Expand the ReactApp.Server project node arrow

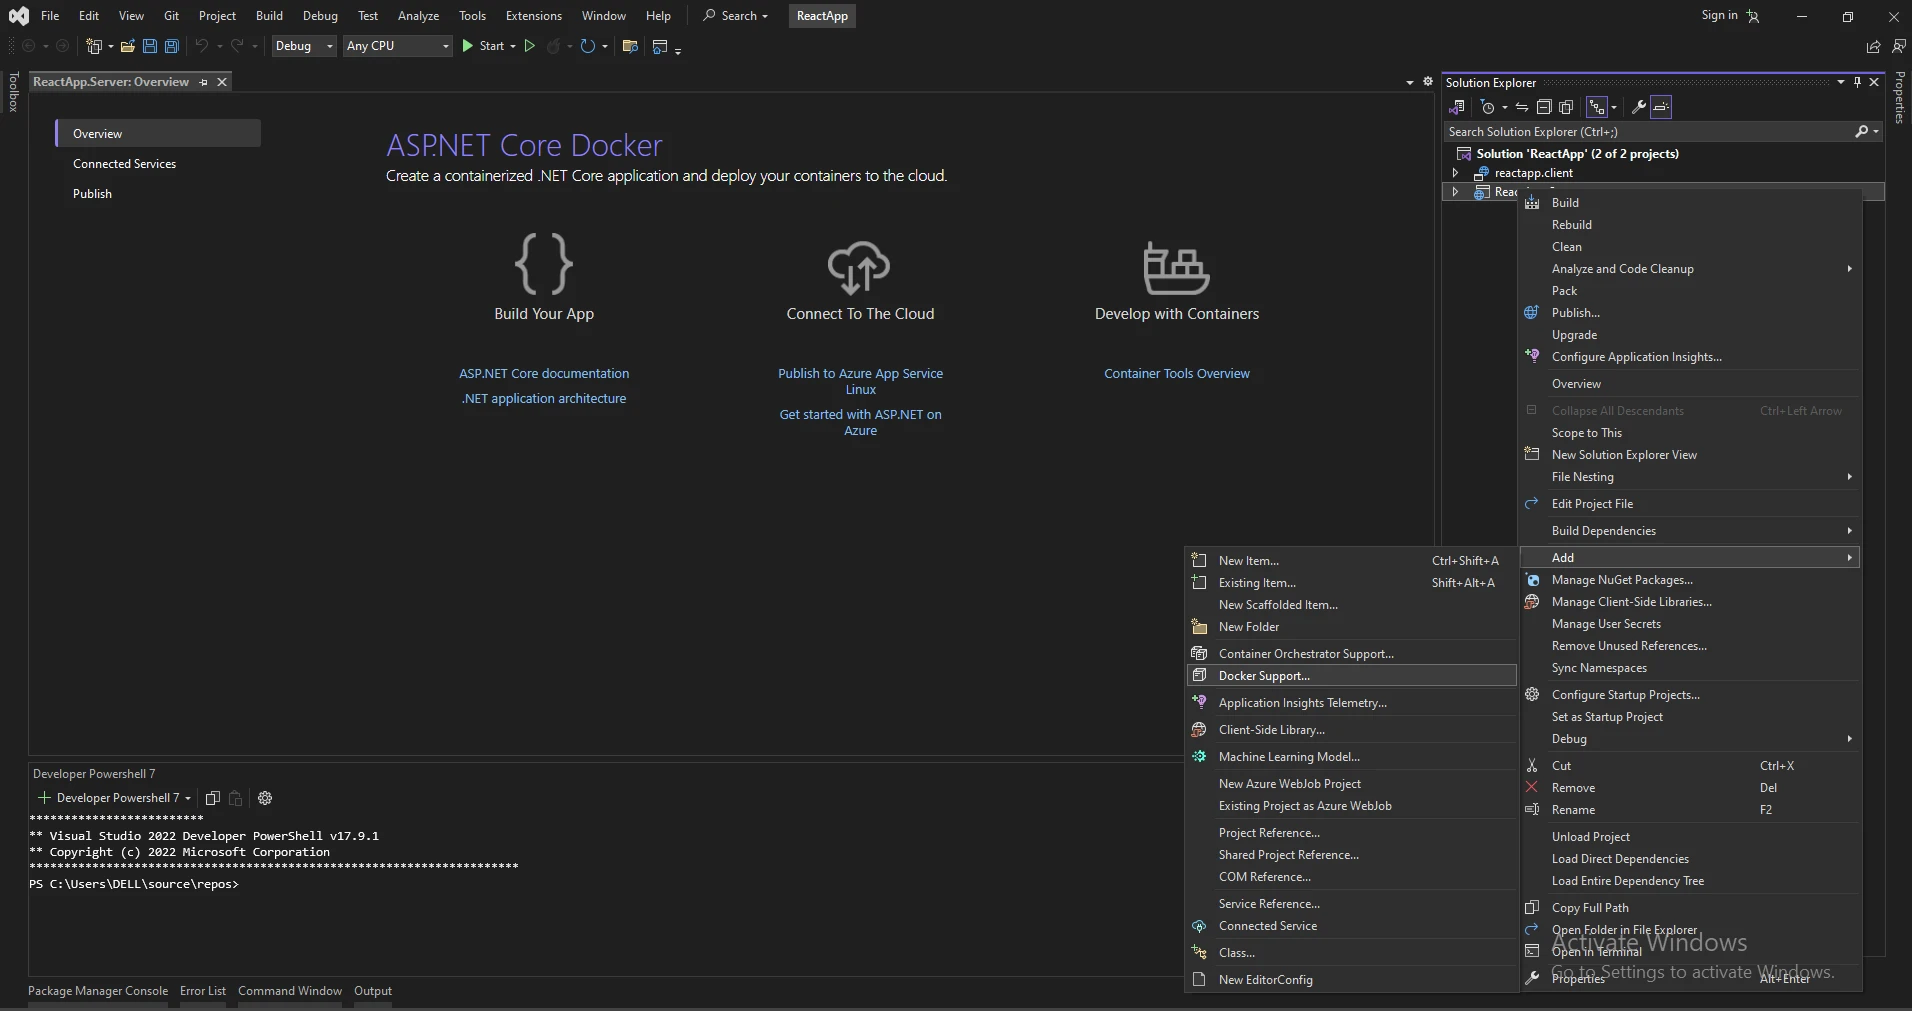1455,192
